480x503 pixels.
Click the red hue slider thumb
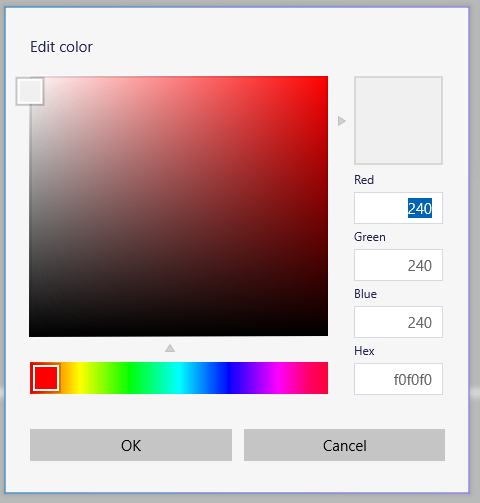point(46,378)
